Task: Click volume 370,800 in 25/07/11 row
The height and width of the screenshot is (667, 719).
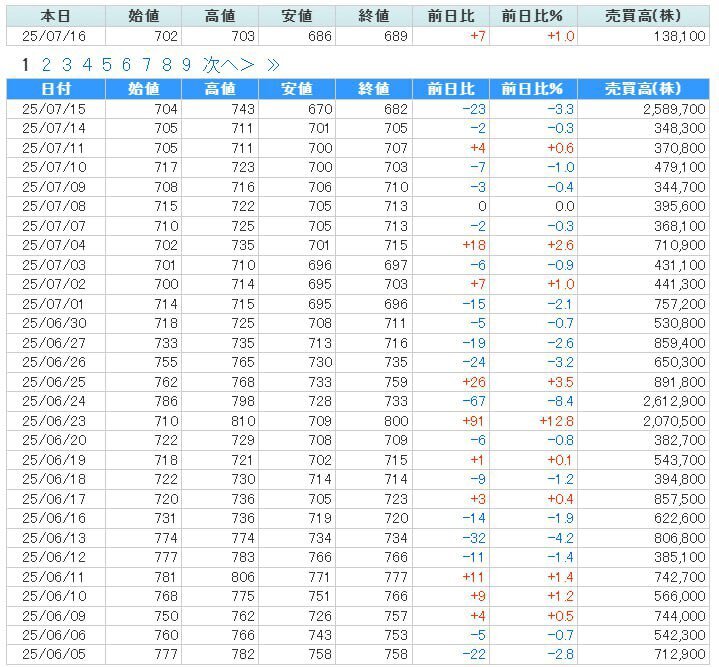Action: tap(680, 148)
